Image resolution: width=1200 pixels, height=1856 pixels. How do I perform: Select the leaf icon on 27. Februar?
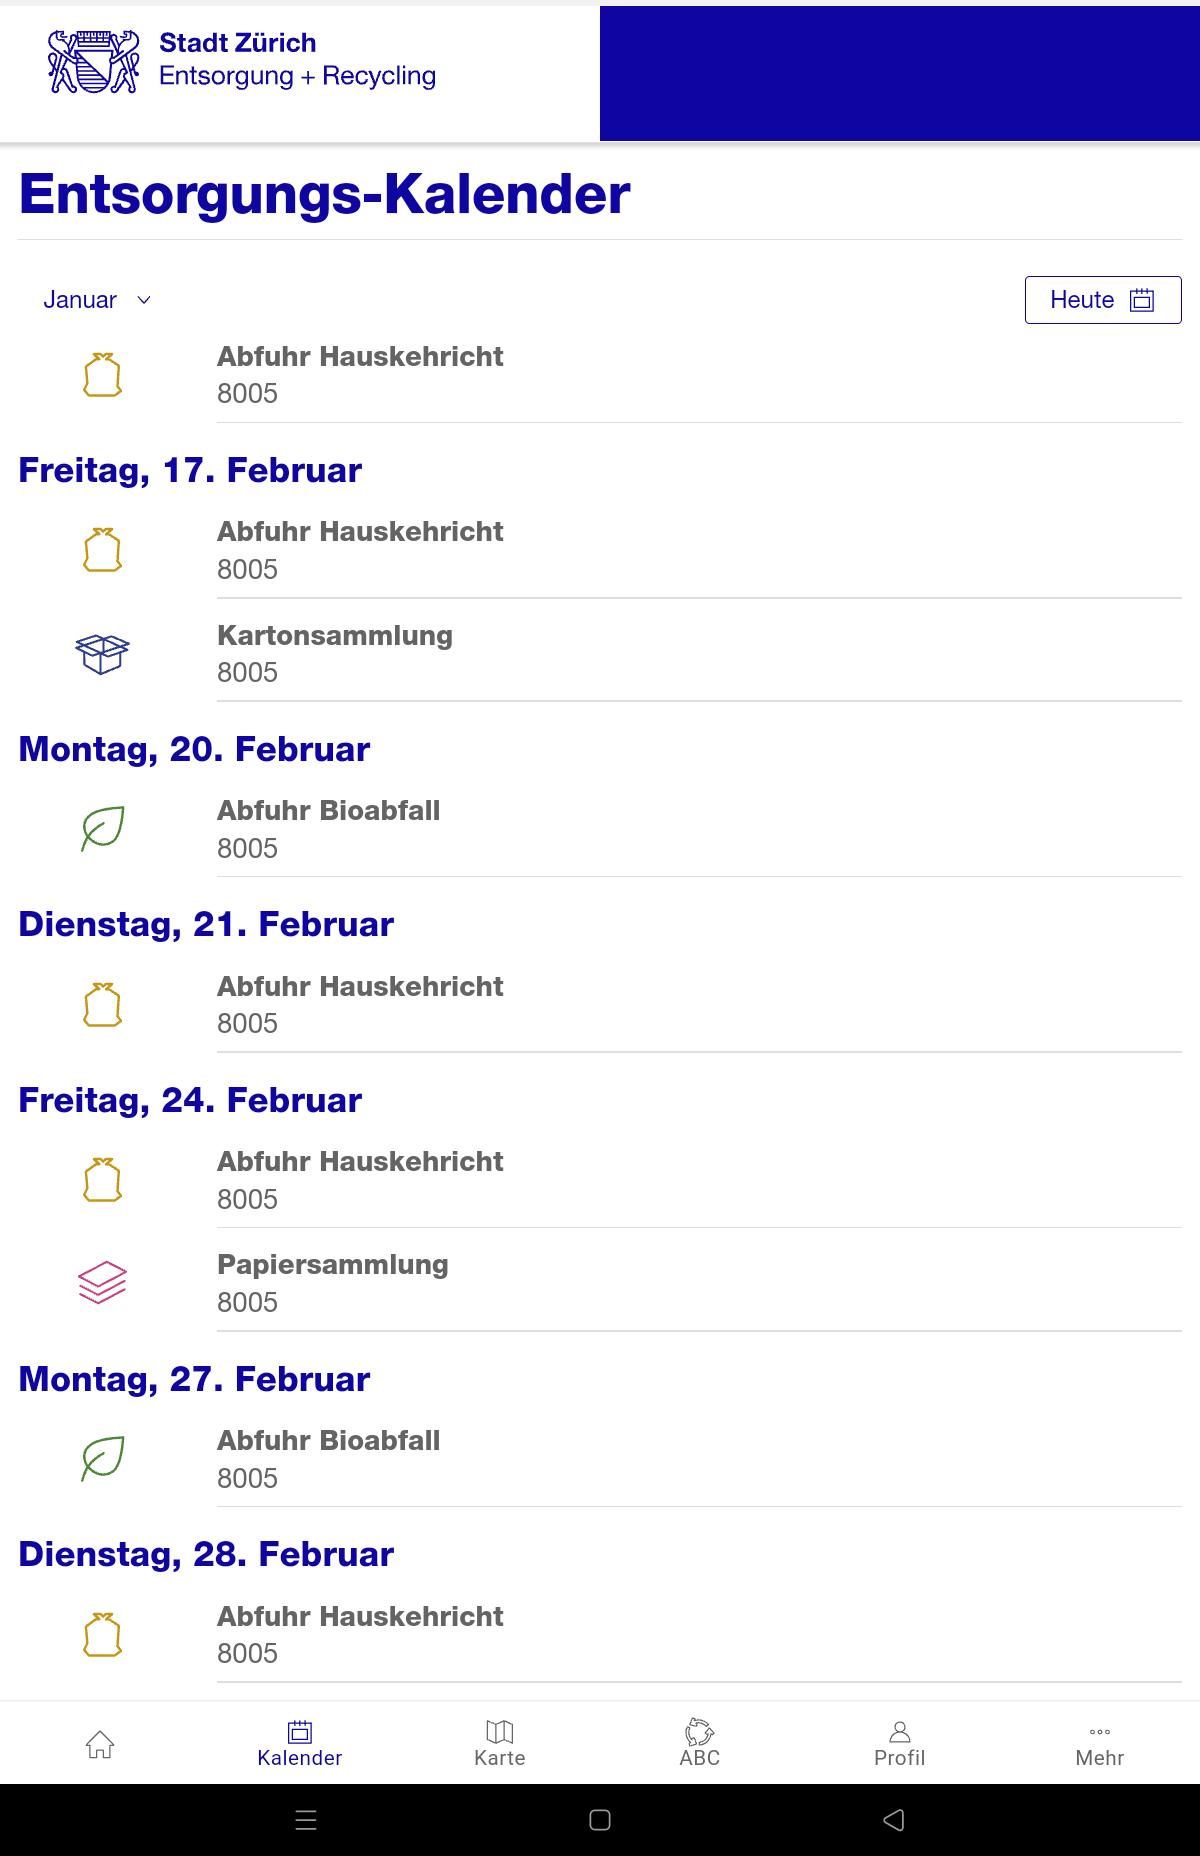coord(102,1459)
